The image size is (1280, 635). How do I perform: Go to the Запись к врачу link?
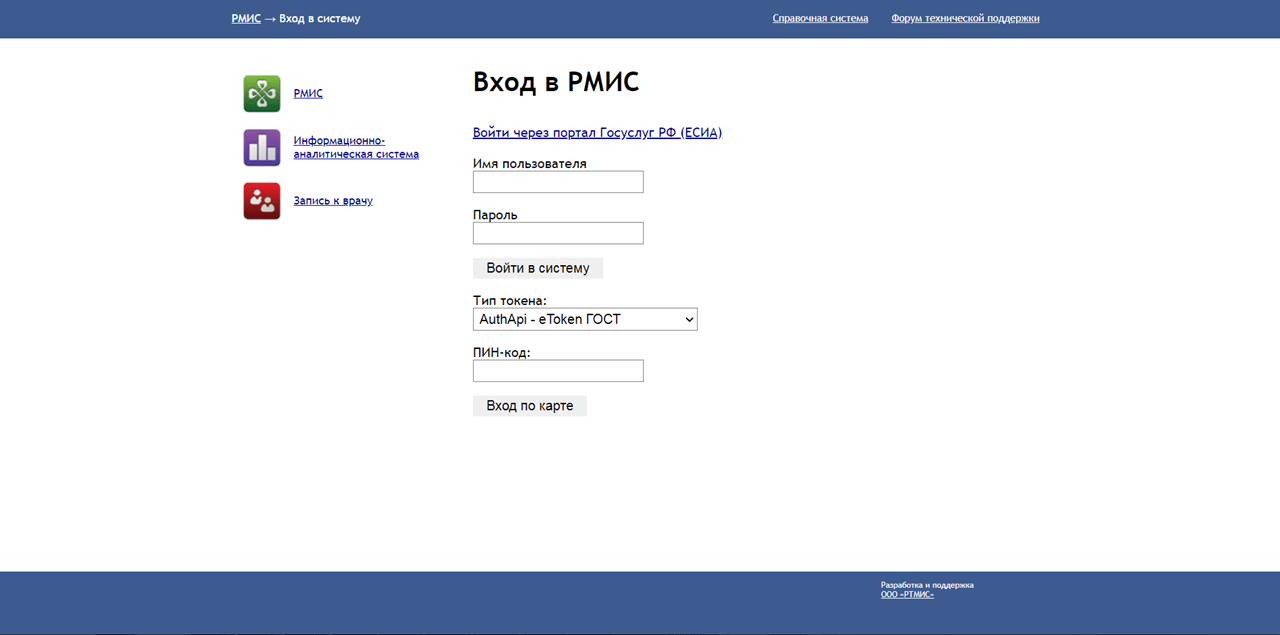click(x=333, y=201)
